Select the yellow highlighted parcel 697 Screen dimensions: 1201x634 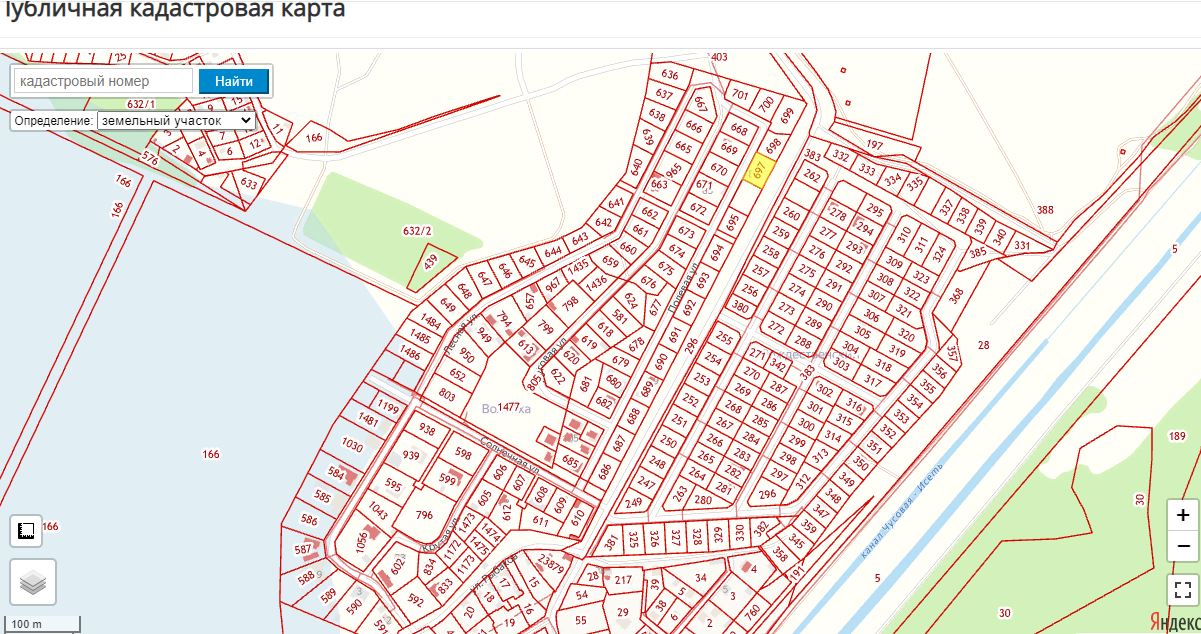pos(760,171)
